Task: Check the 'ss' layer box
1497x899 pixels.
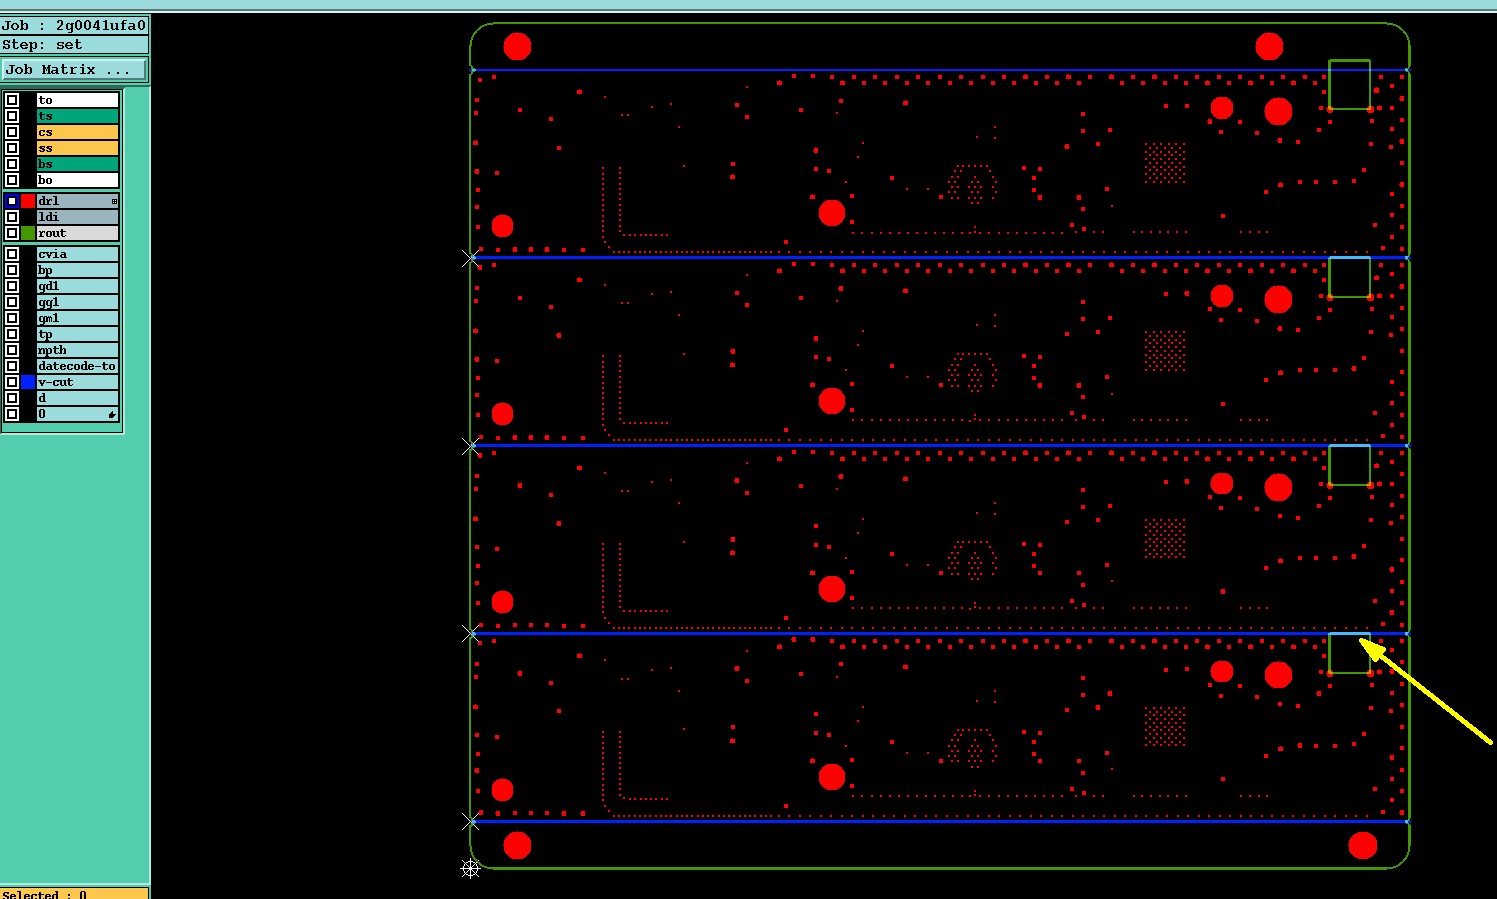Action: click(12, 148)
